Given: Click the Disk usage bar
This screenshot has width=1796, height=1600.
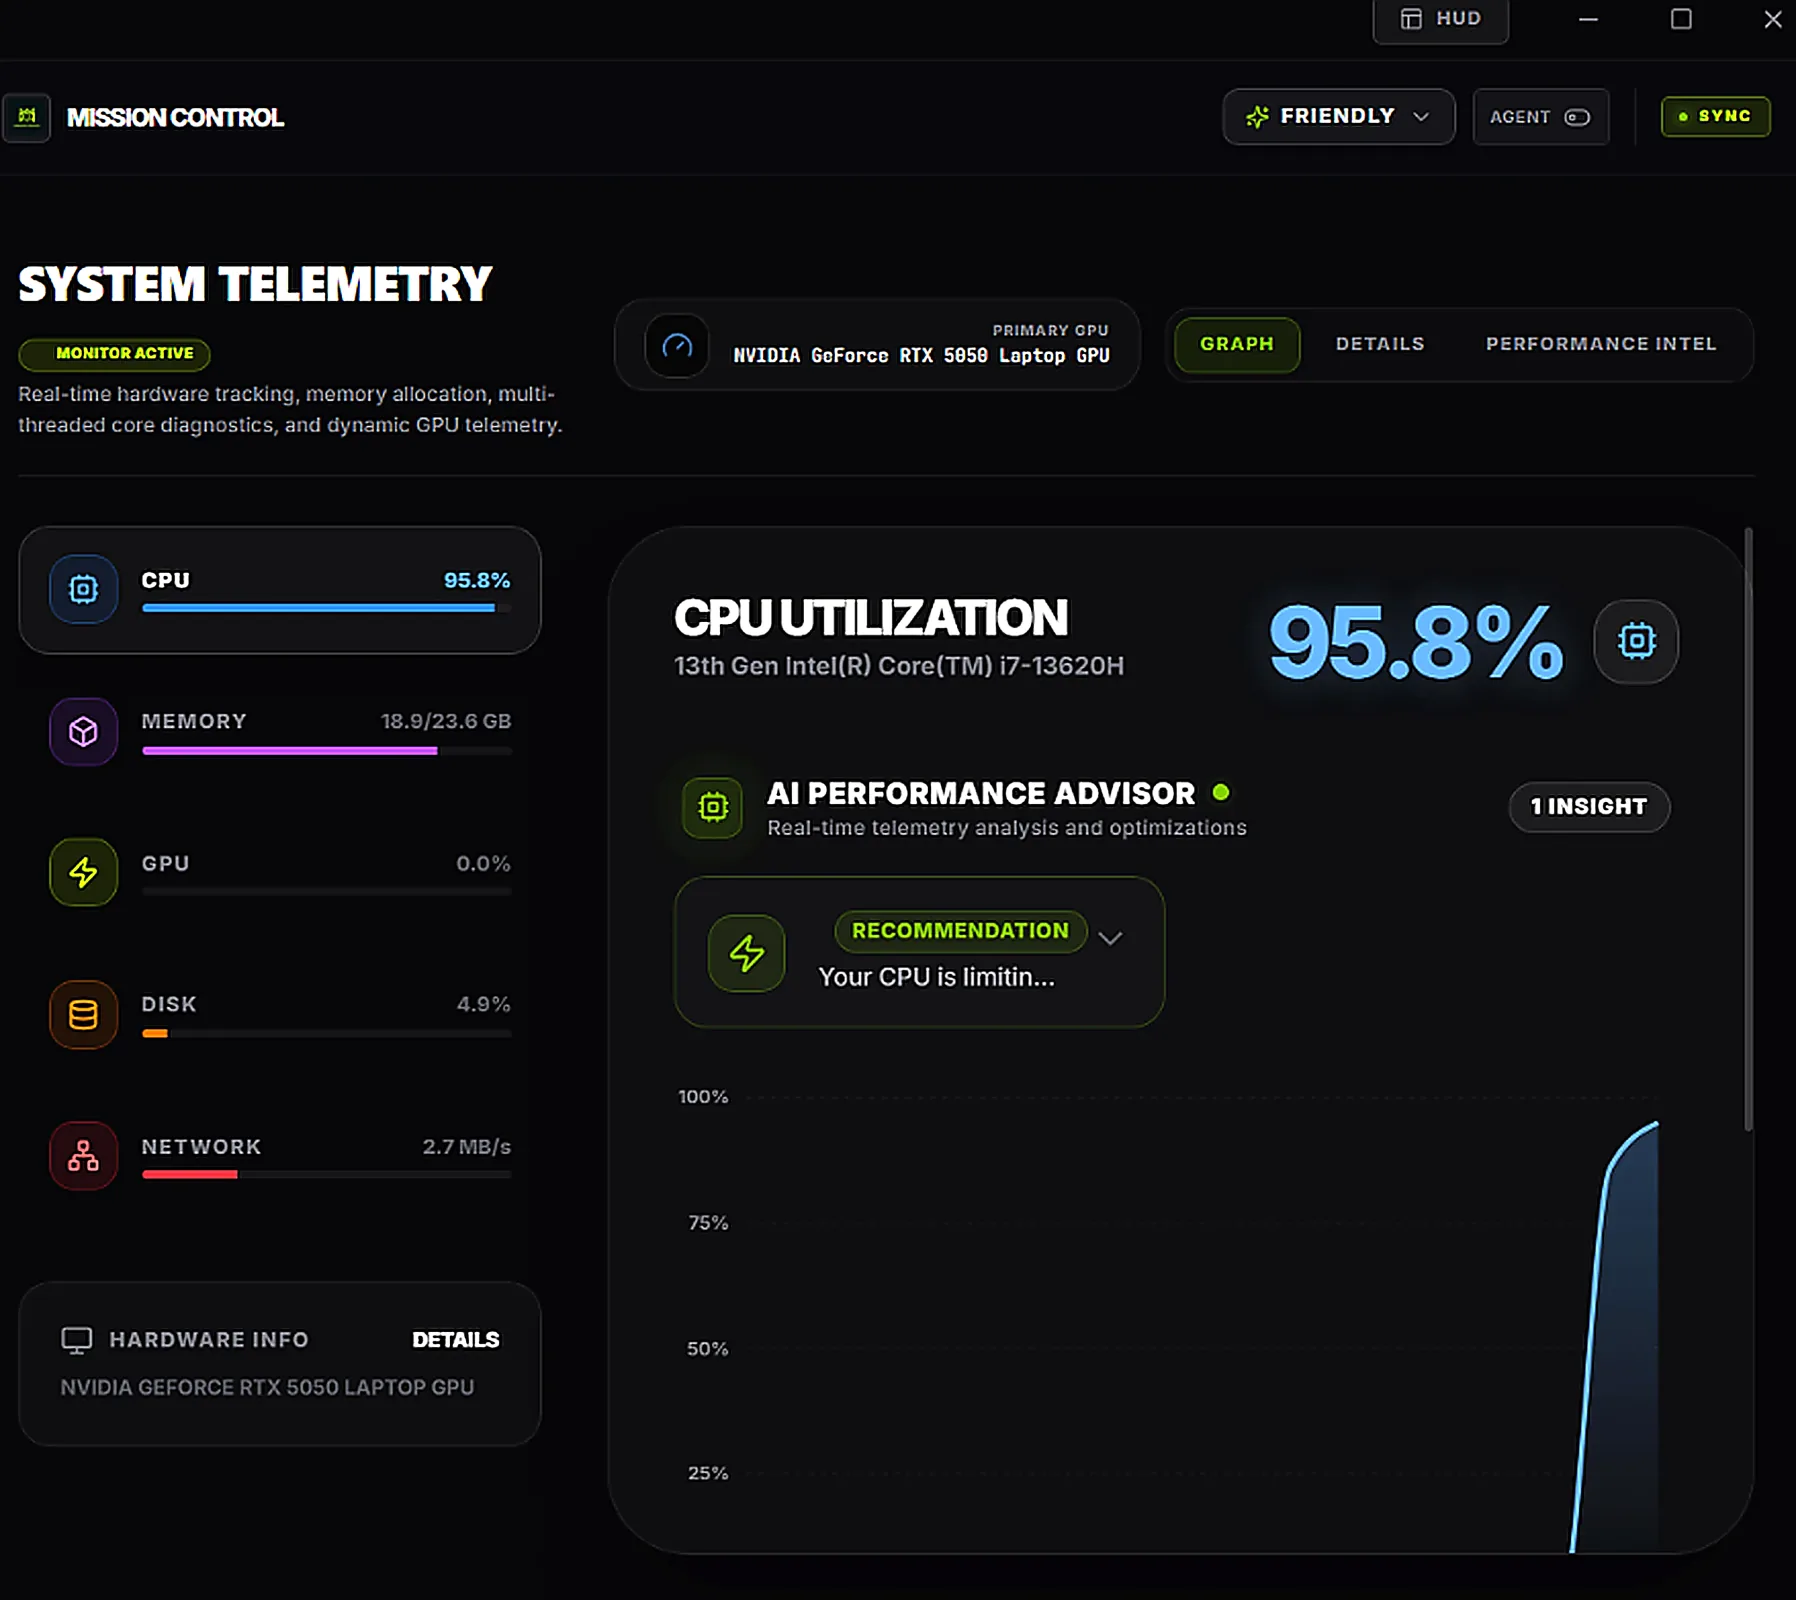Looking at the screenshot, I should [327, 1033].
